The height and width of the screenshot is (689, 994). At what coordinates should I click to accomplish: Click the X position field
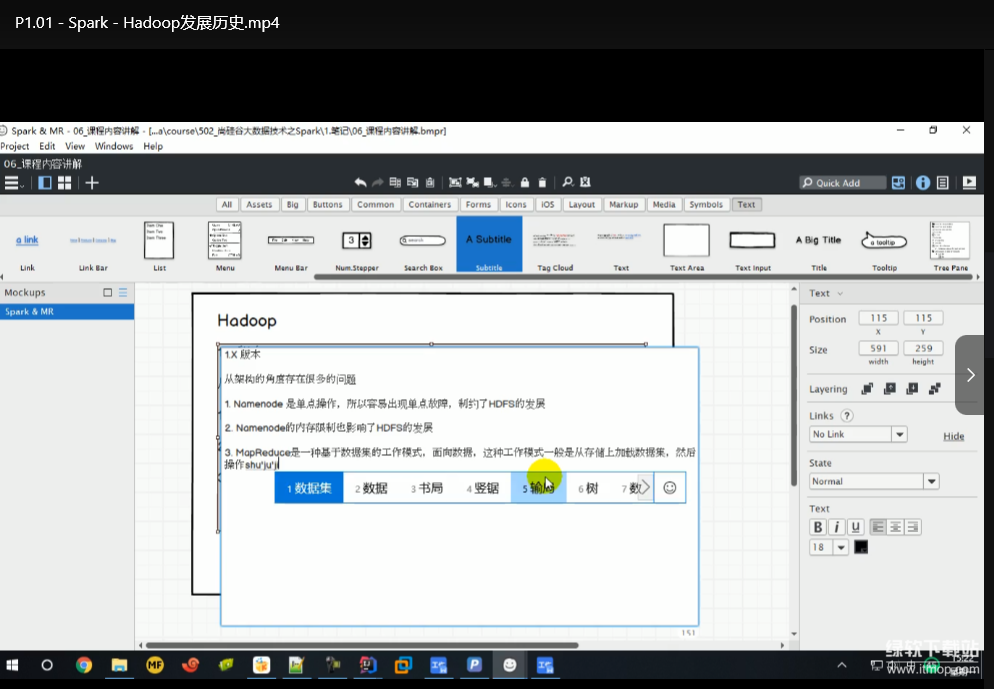879,318
